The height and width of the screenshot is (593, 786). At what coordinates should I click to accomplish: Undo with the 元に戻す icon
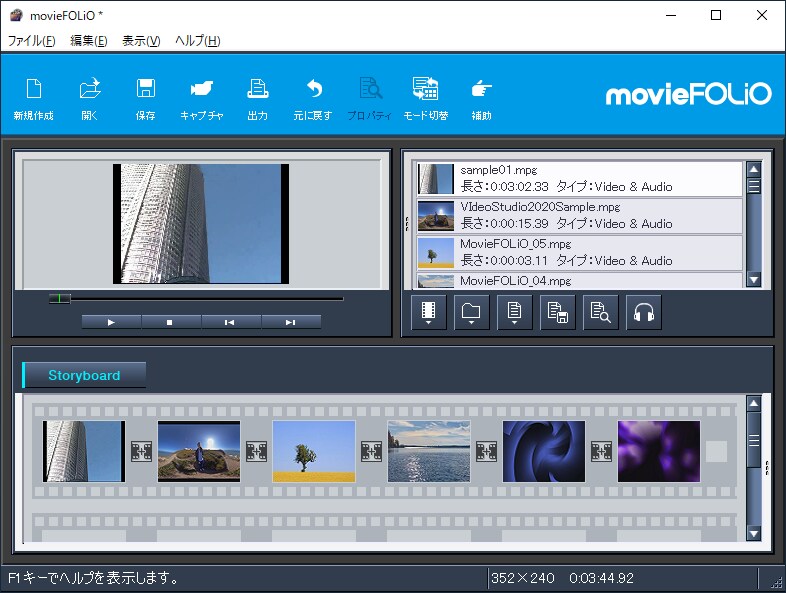(313, 98)
